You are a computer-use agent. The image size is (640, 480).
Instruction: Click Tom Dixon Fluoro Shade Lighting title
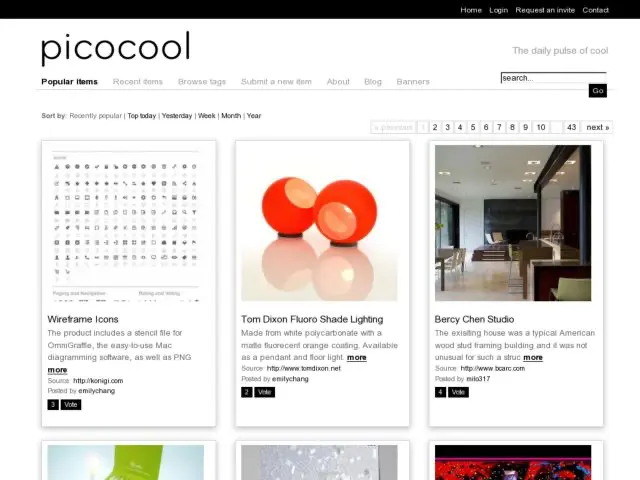[312, 319]
